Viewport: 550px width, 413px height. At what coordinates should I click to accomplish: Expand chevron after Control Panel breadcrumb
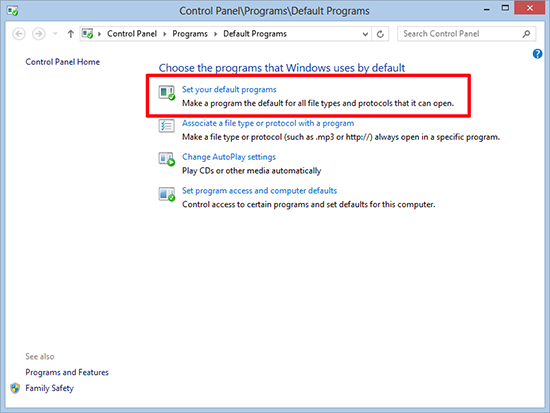click(x=165, y=34)
